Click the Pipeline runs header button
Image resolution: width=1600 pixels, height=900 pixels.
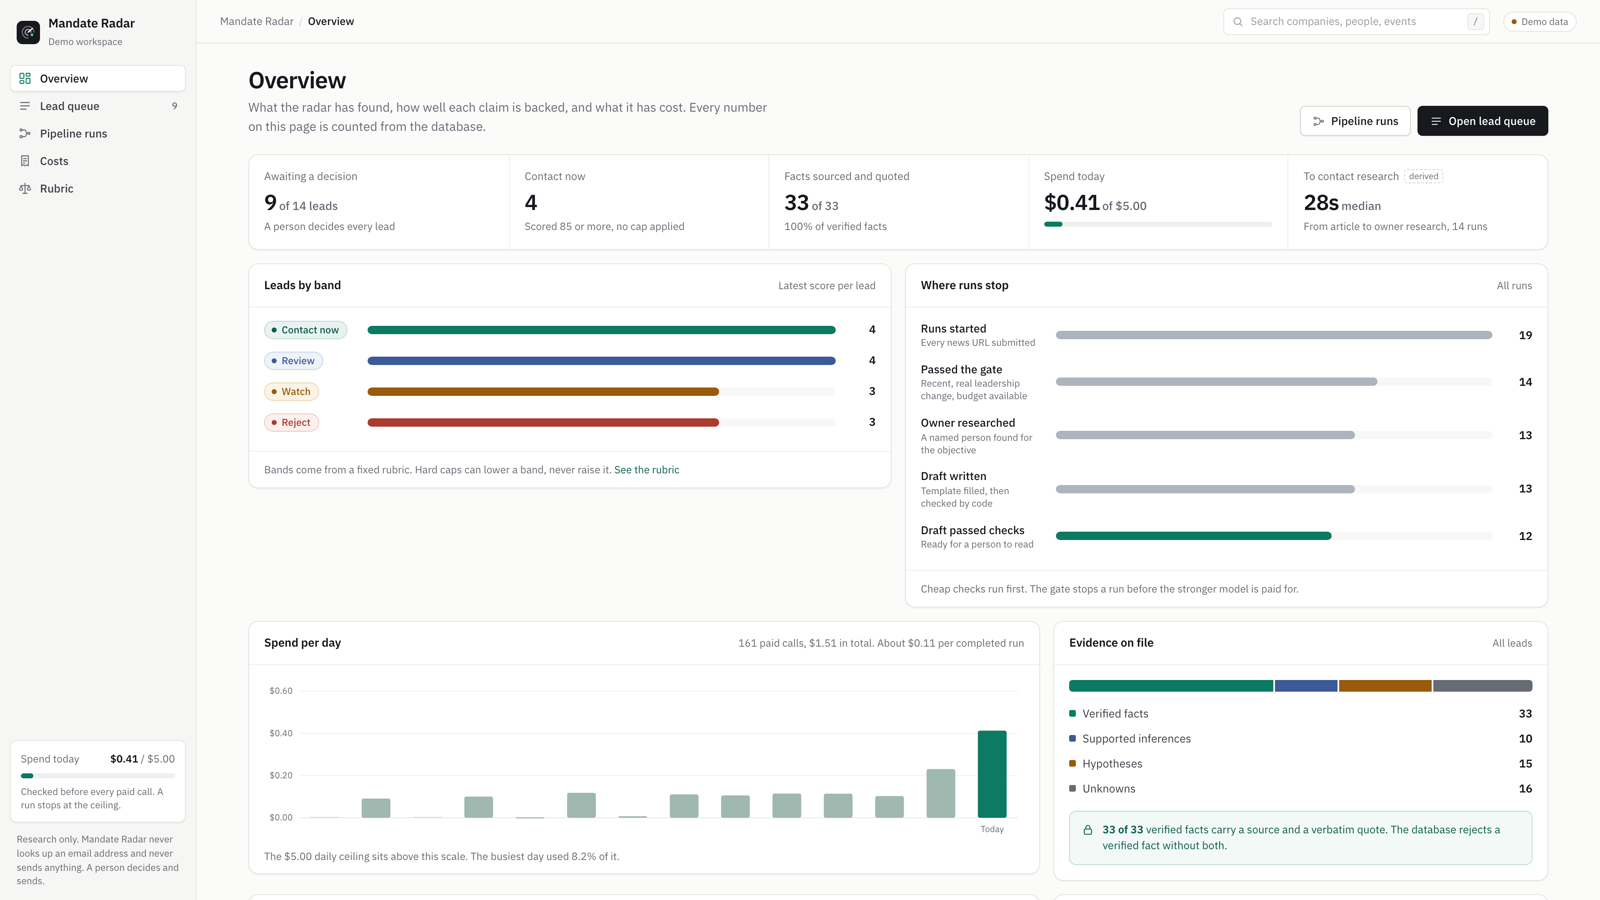pos(1355,121)
